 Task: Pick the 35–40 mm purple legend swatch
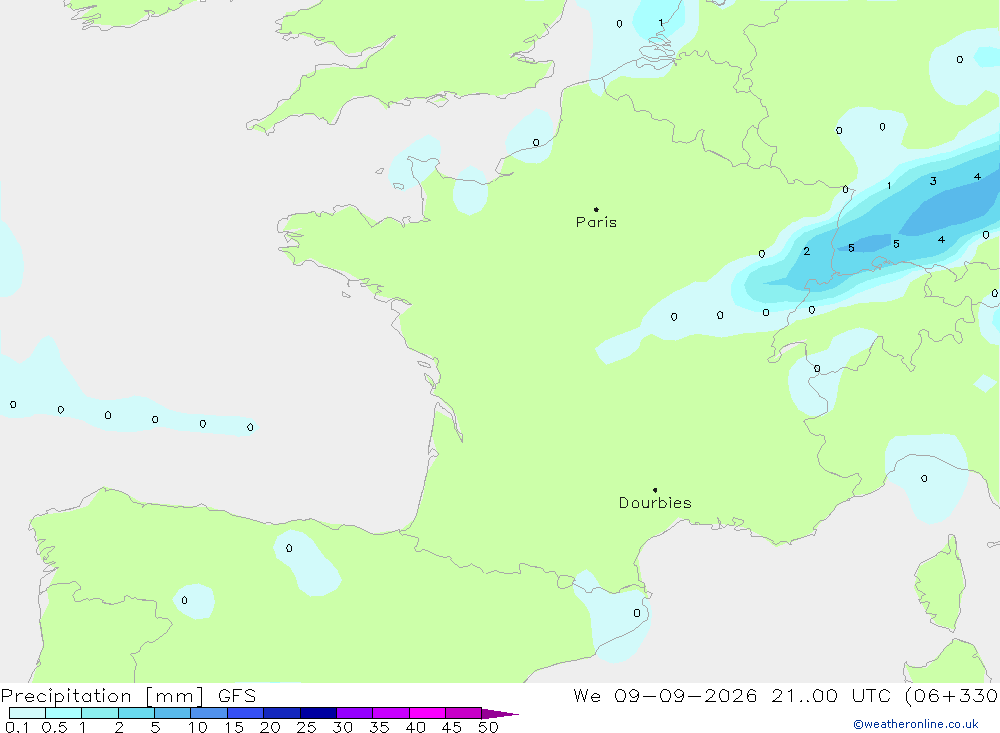click(391, 713)
